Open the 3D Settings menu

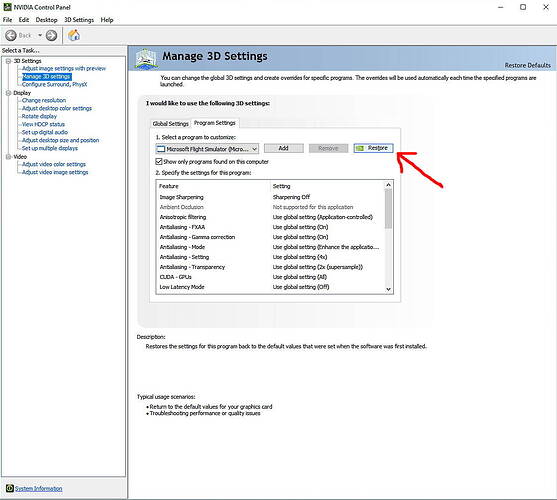pyautogui.click(x=79, y=20)
